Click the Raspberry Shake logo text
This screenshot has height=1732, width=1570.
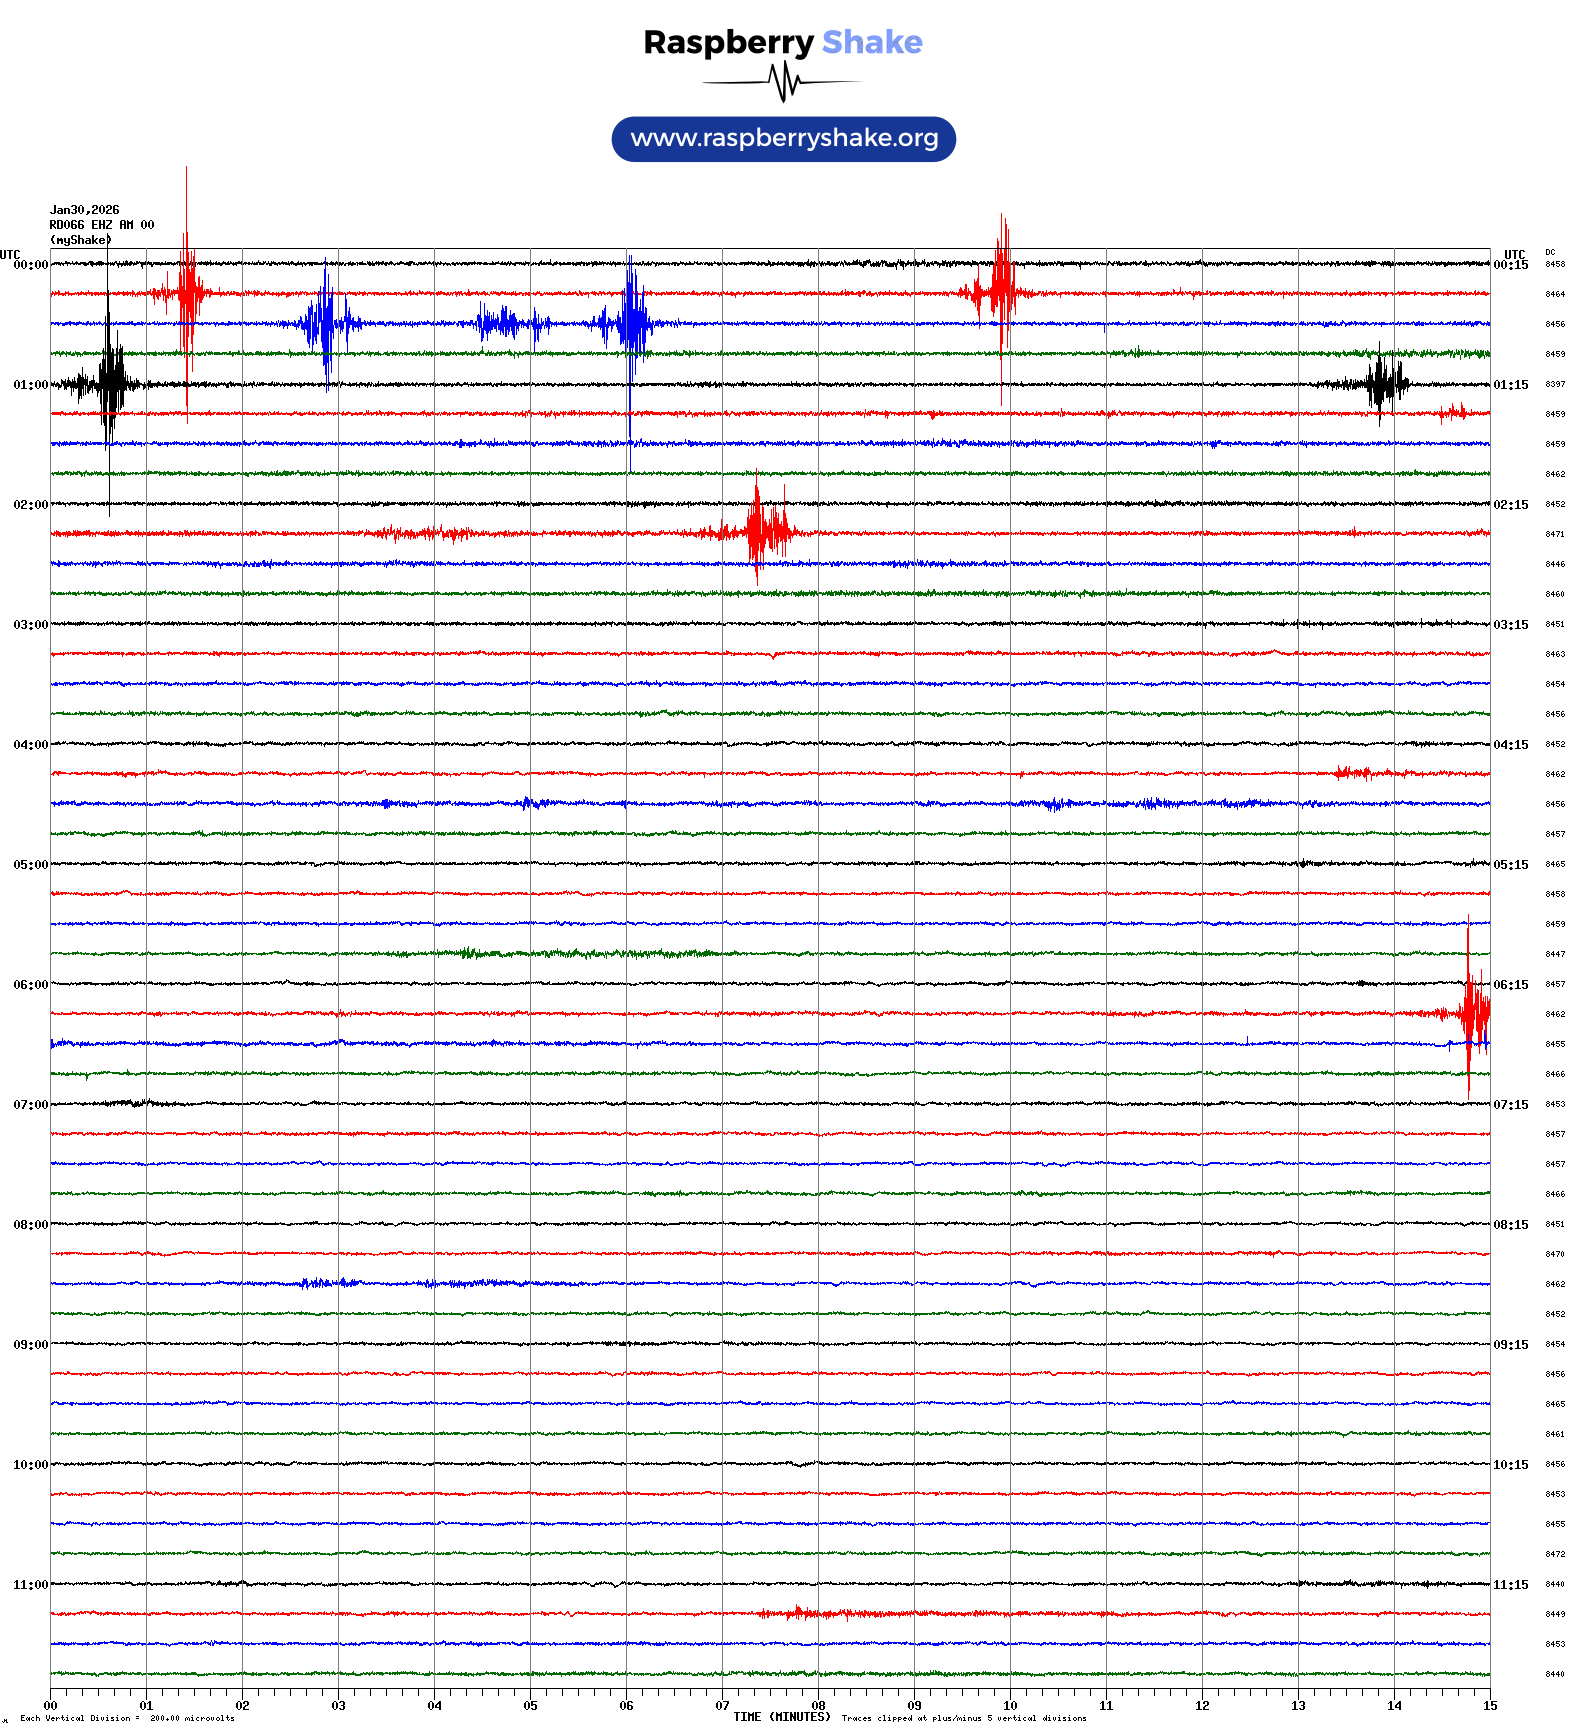[x=782, y=42]
